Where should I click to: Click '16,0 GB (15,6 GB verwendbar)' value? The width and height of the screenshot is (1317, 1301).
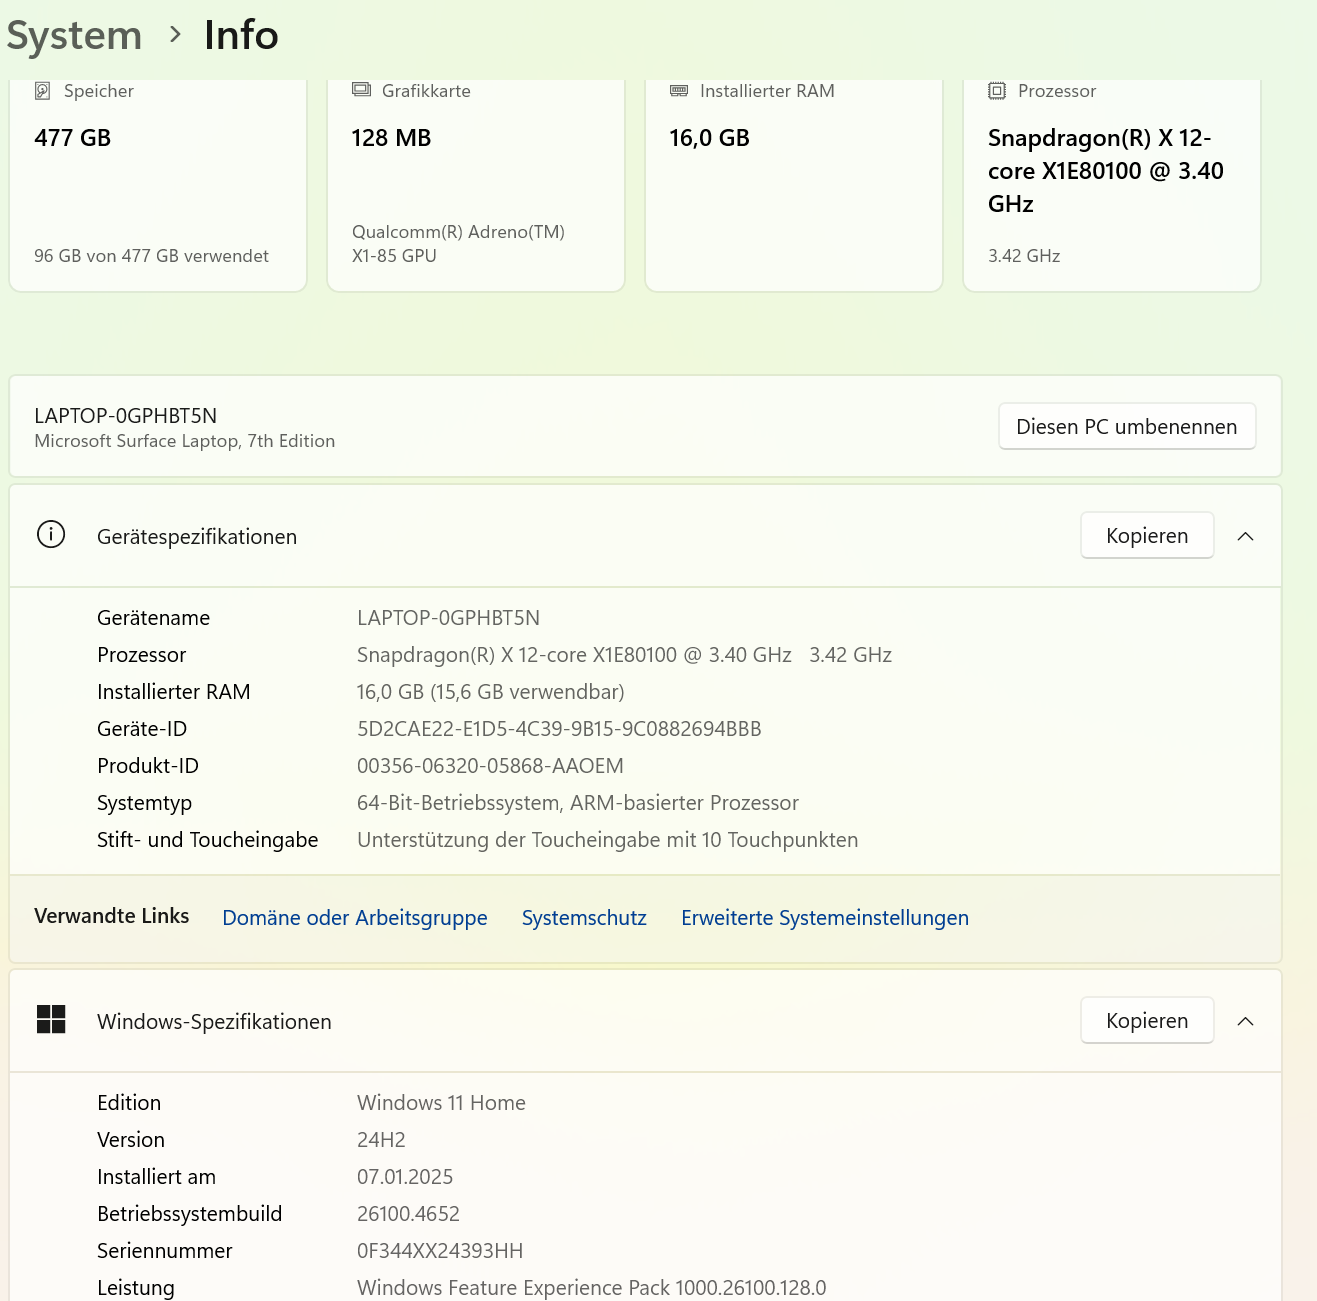click(x=490, y=692)
